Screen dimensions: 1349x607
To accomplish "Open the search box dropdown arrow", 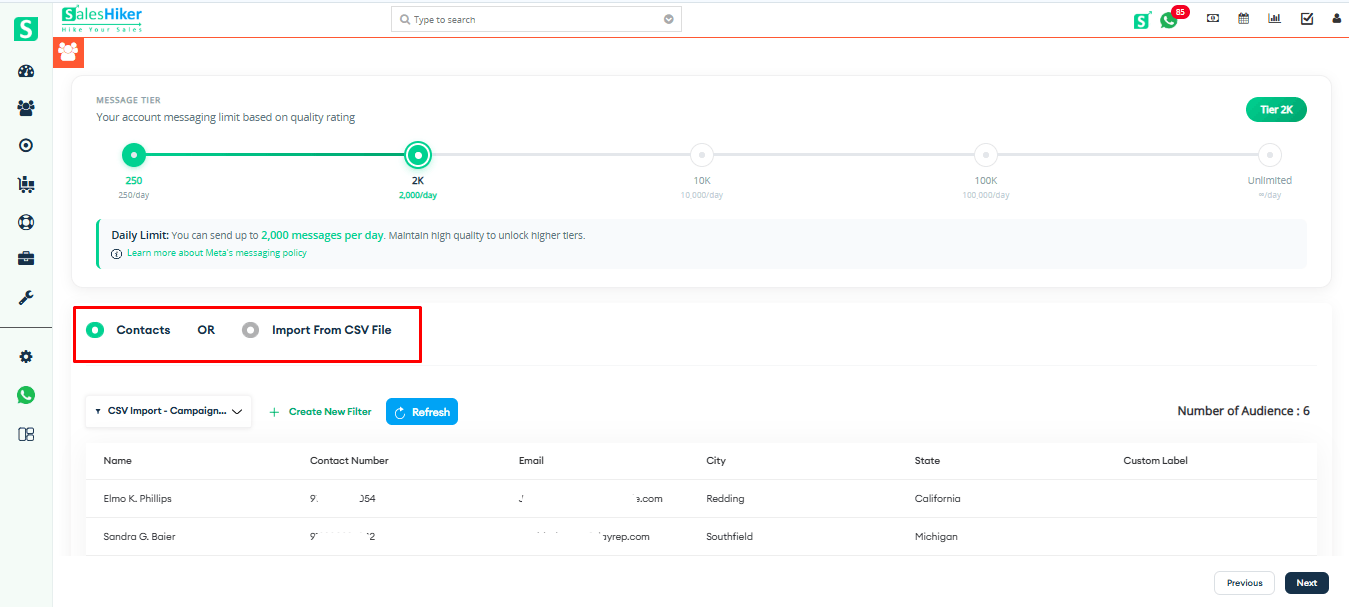I will [669, 20].
